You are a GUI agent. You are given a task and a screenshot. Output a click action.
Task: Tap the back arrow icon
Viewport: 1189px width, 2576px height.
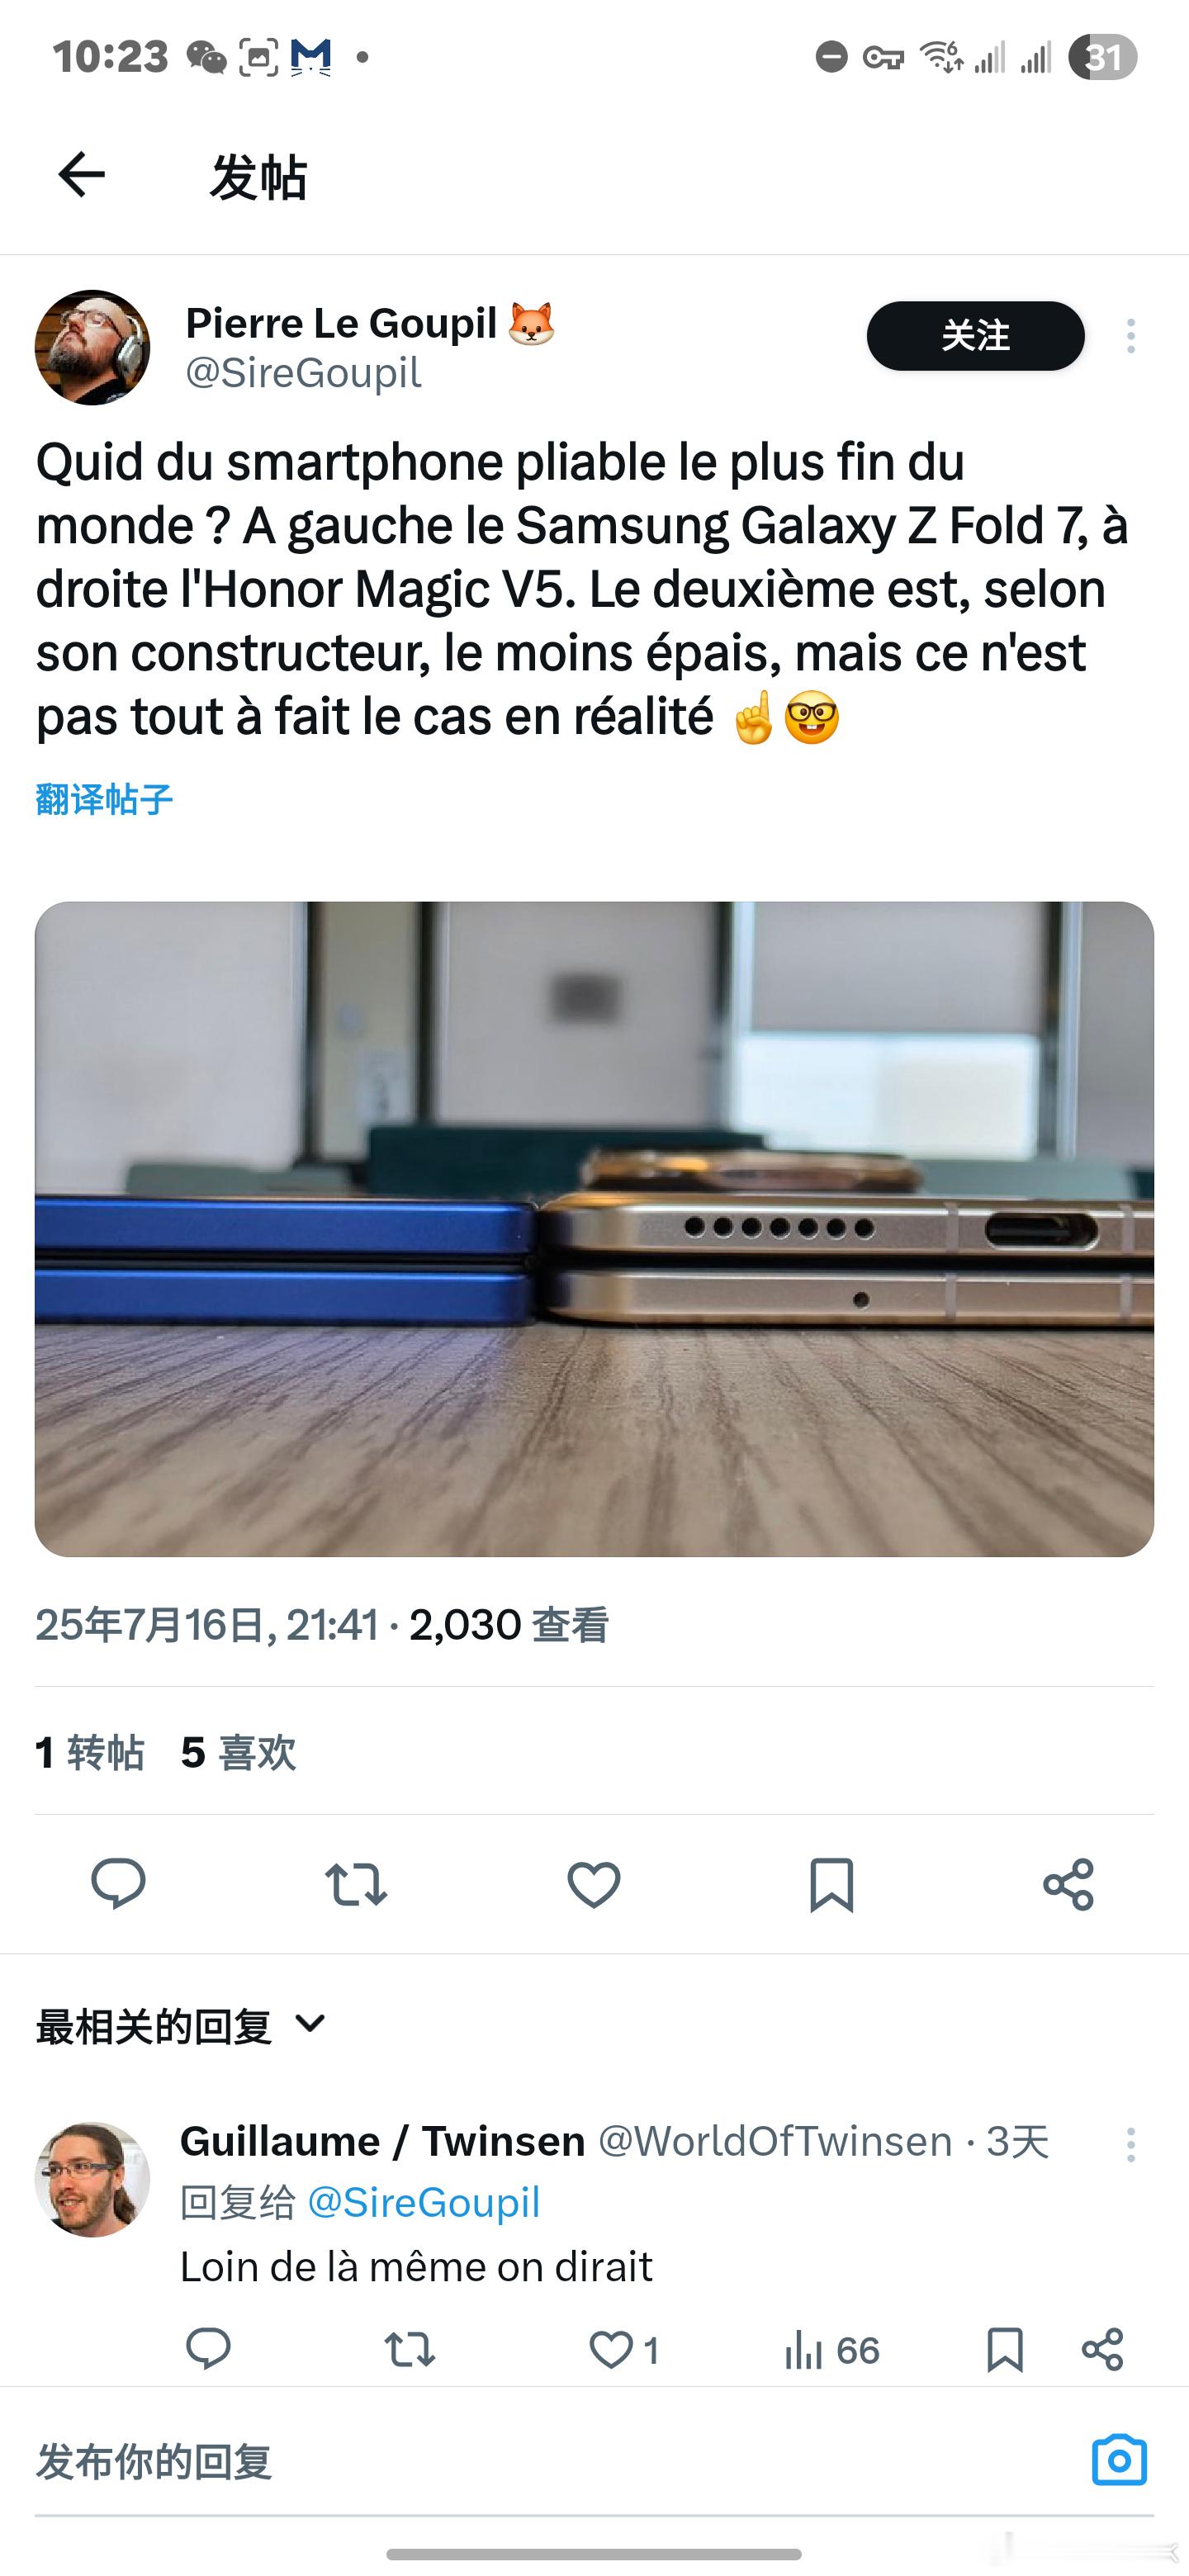pyautogui.click(x=81, y=176)
